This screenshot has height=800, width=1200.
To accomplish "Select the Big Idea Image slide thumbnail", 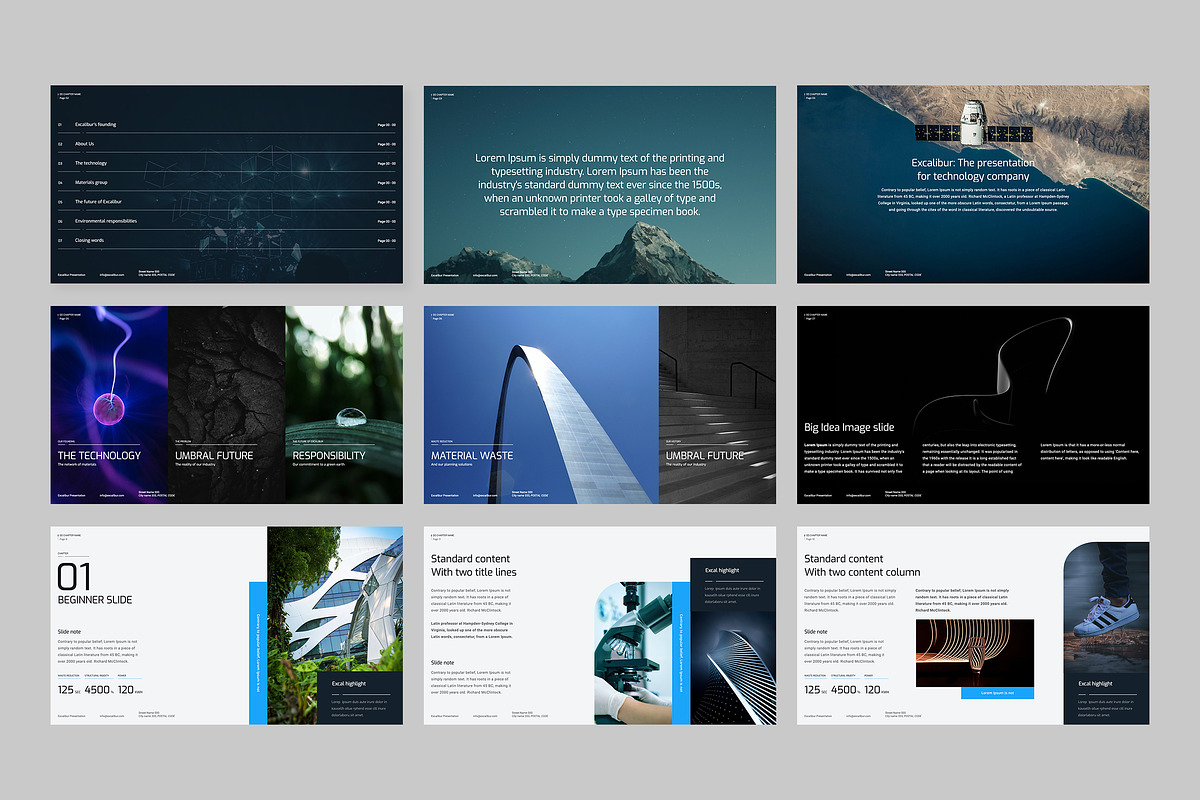I will 973,404.
